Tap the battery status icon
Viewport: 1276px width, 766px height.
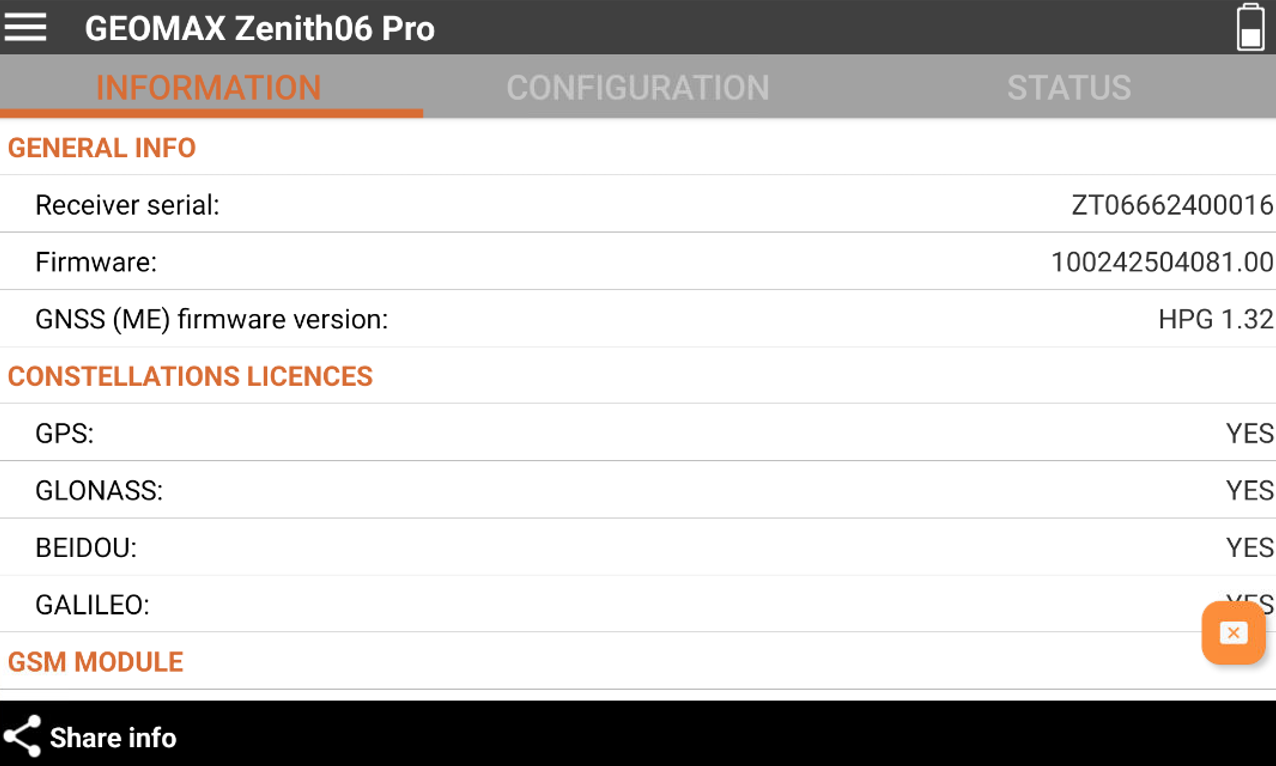[x=1250, y=27]
